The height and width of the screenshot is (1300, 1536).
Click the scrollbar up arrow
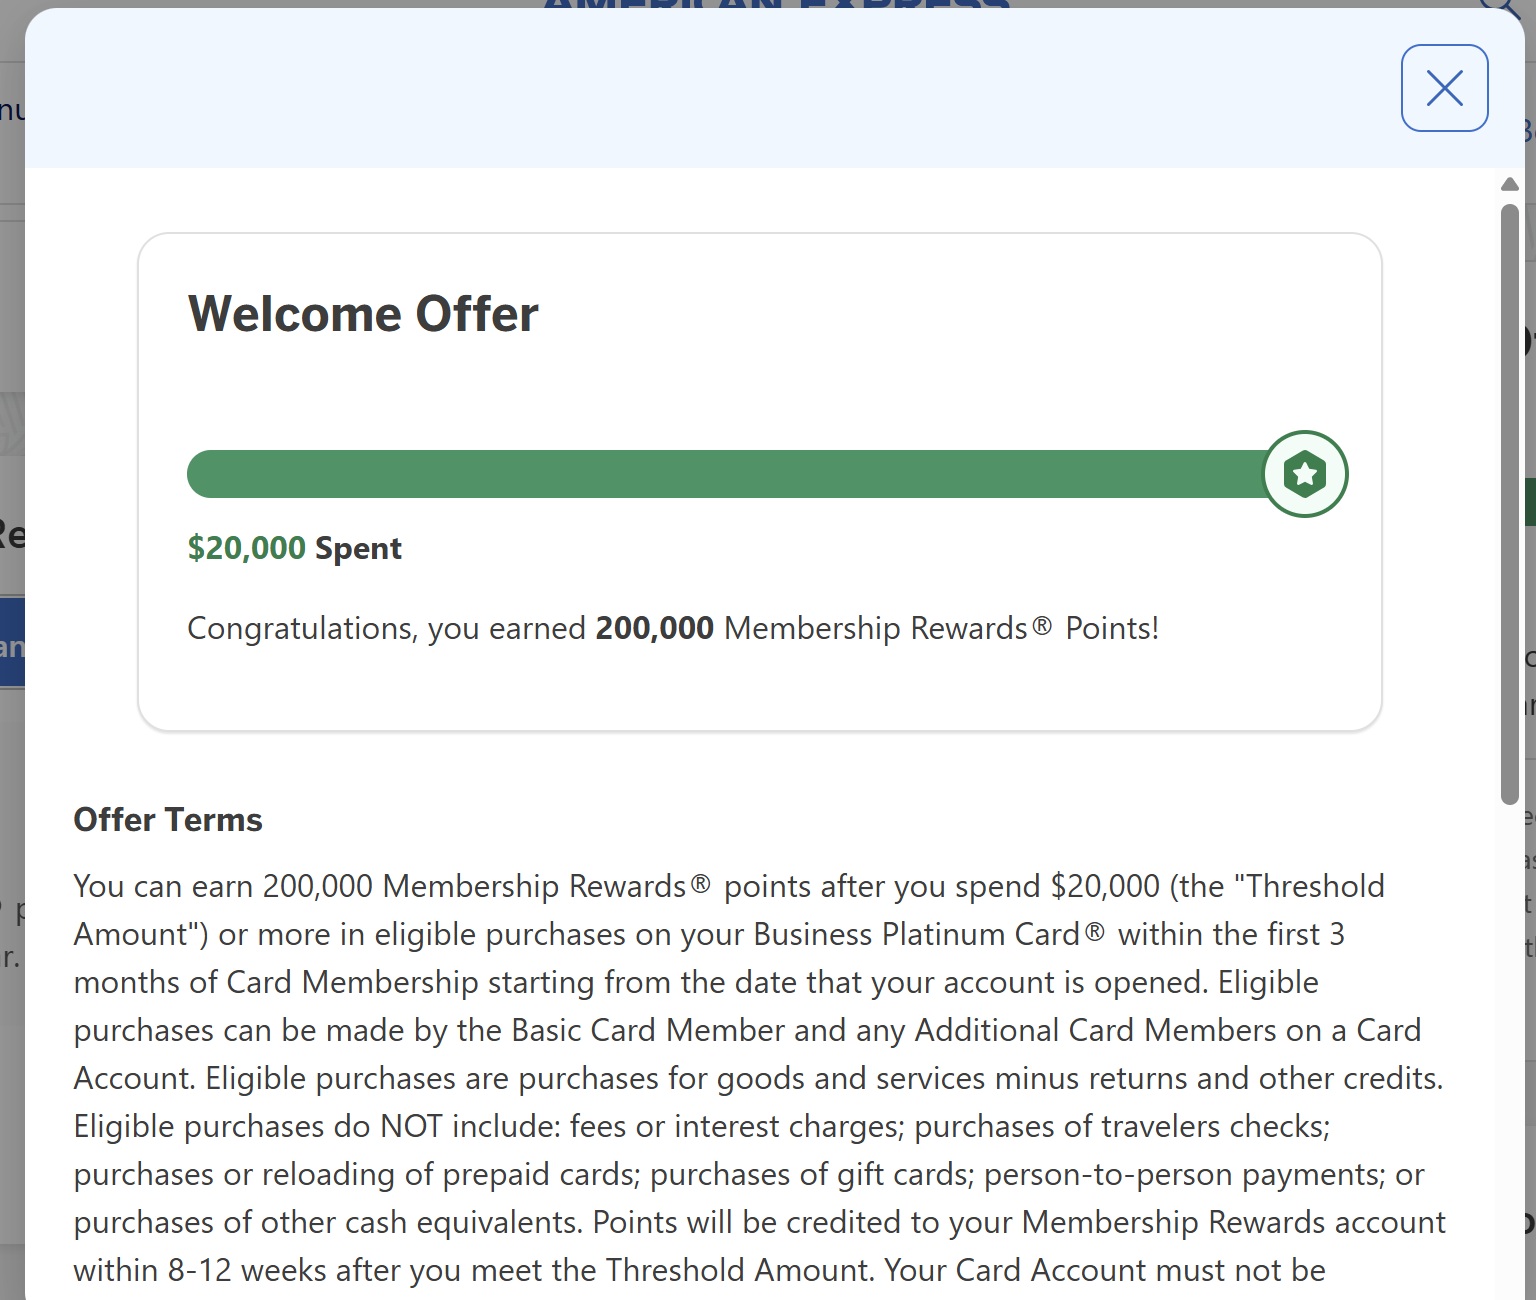coord(1509,184)
